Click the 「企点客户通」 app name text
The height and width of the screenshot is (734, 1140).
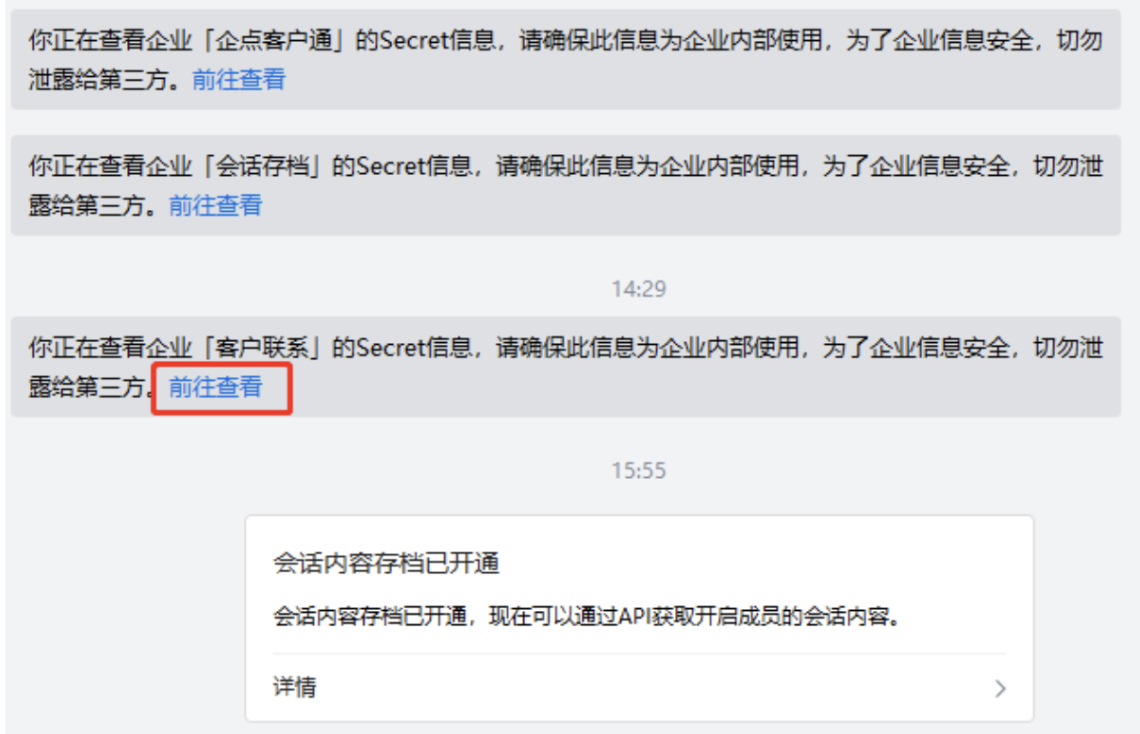[273, 40]
